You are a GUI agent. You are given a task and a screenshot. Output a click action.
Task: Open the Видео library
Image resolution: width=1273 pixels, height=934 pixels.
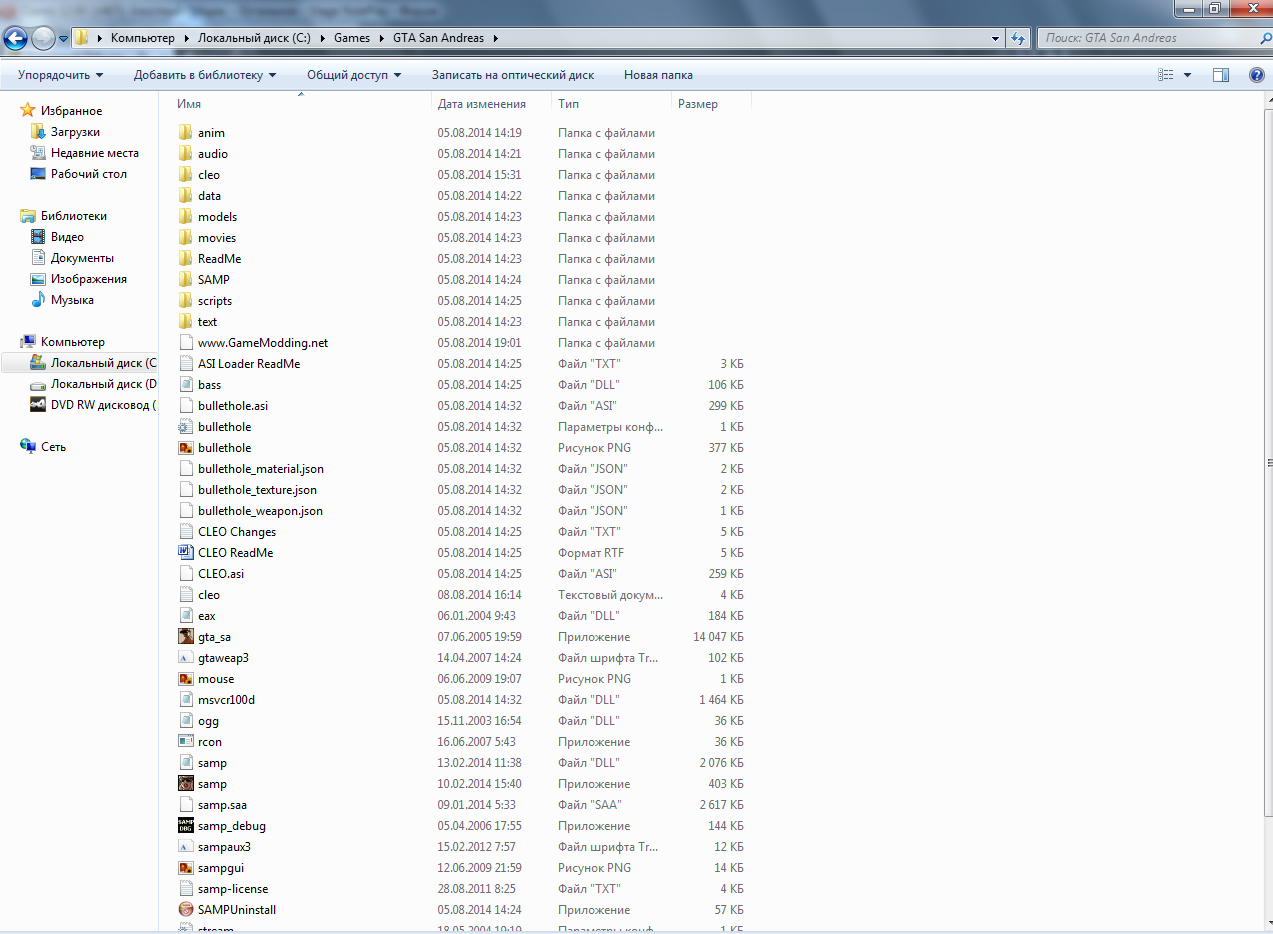pos(67,237)
